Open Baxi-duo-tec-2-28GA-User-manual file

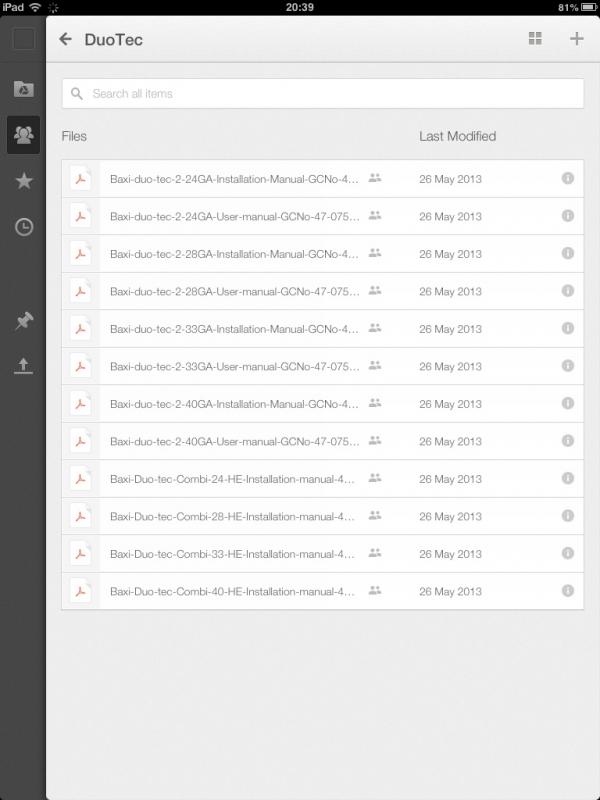click(x=234, y=291)
